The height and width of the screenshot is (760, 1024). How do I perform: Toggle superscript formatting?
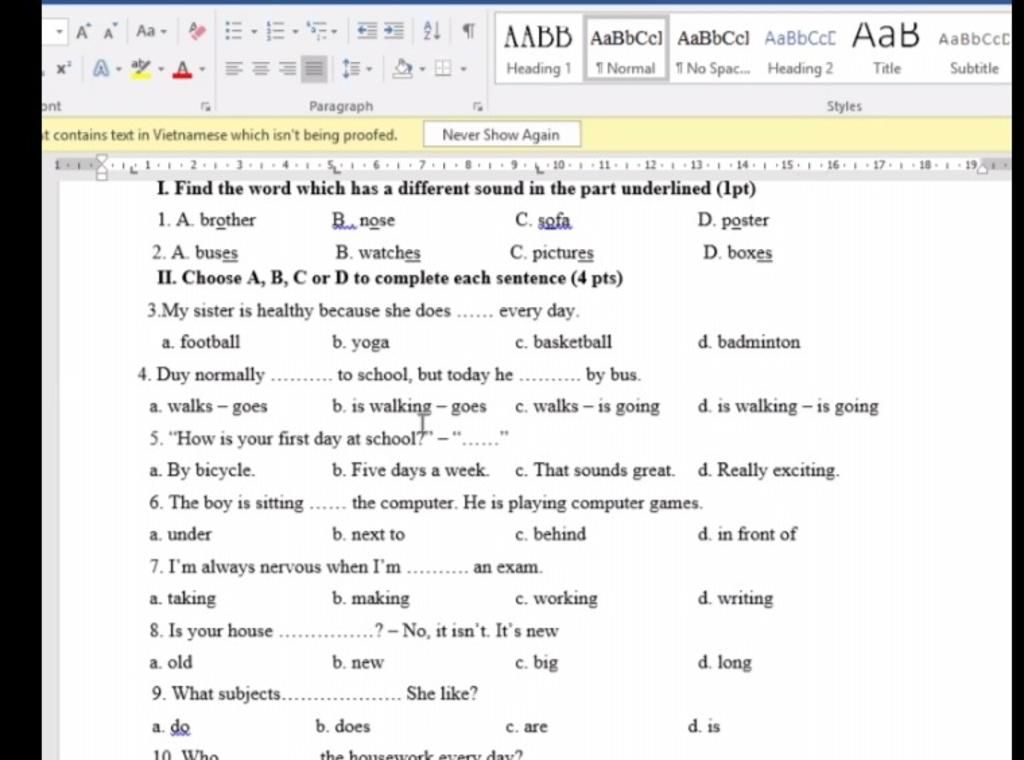click(63, 68)
